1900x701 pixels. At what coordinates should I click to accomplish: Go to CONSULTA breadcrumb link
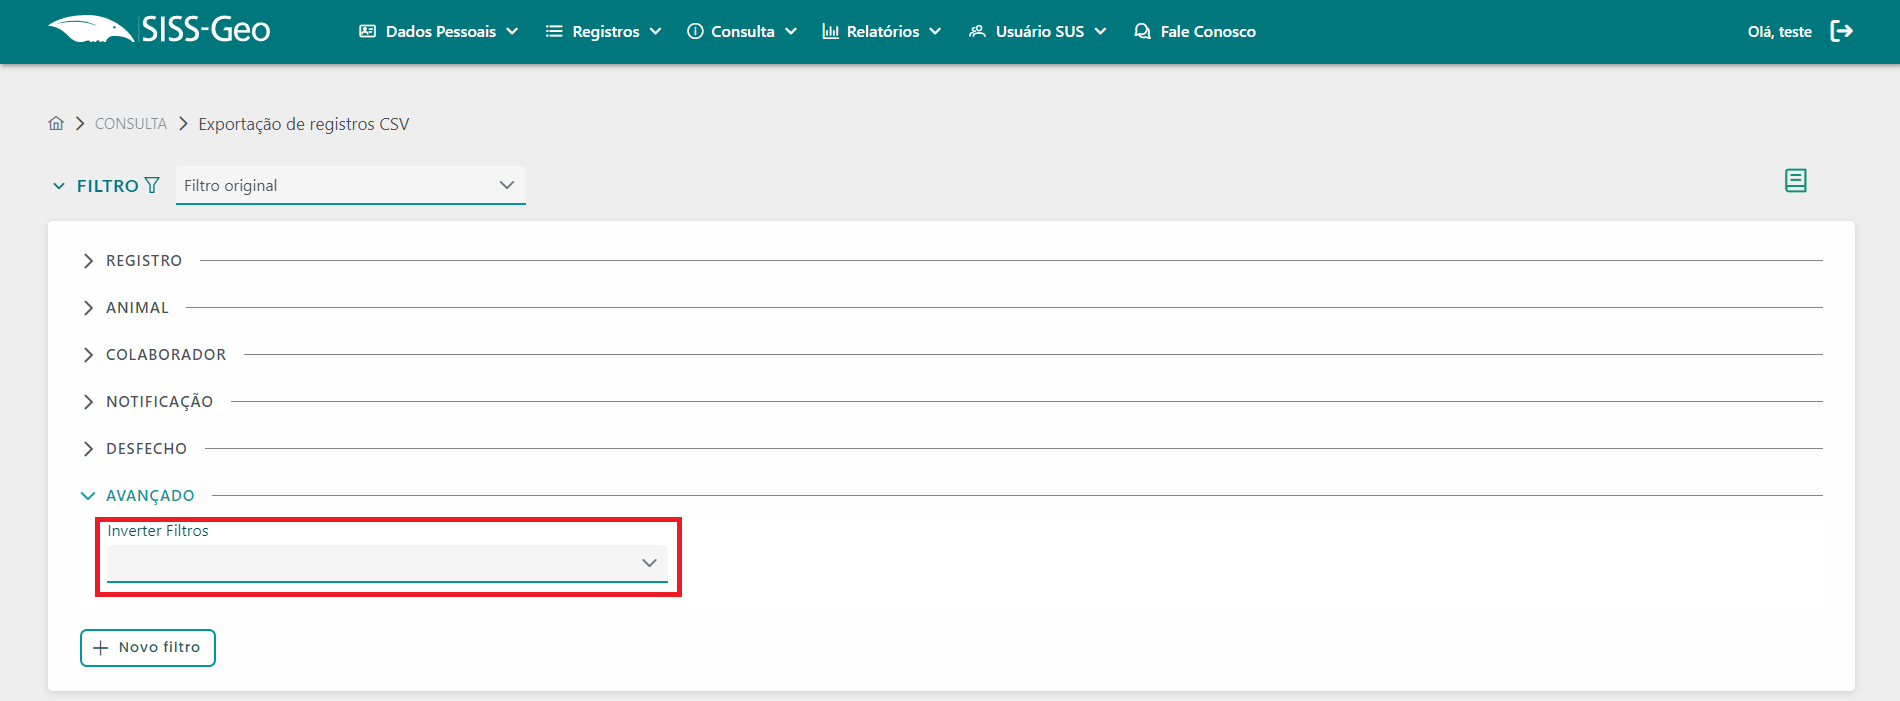[x=131, y=124]
